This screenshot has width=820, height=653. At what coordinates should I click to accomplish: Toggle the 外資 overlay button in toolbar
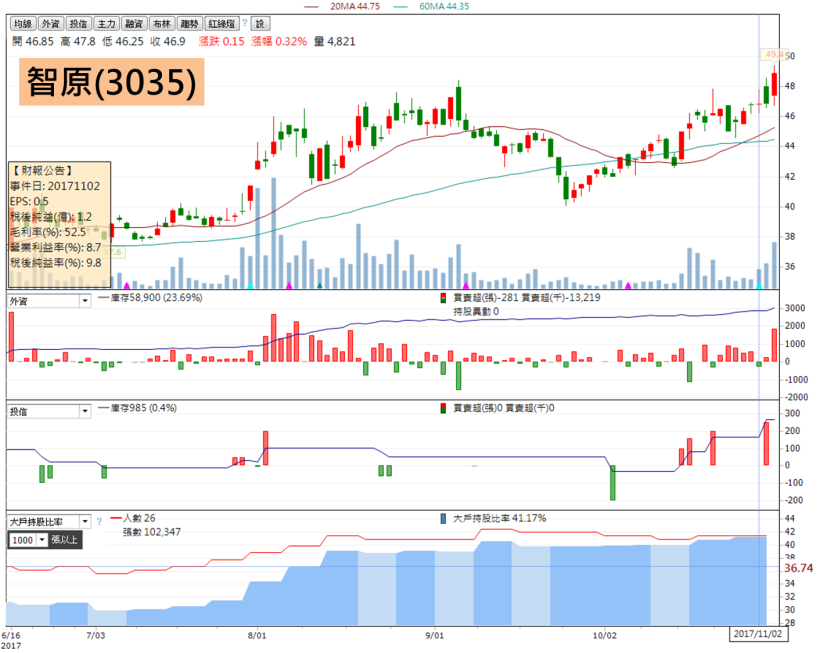click(51, 24)
